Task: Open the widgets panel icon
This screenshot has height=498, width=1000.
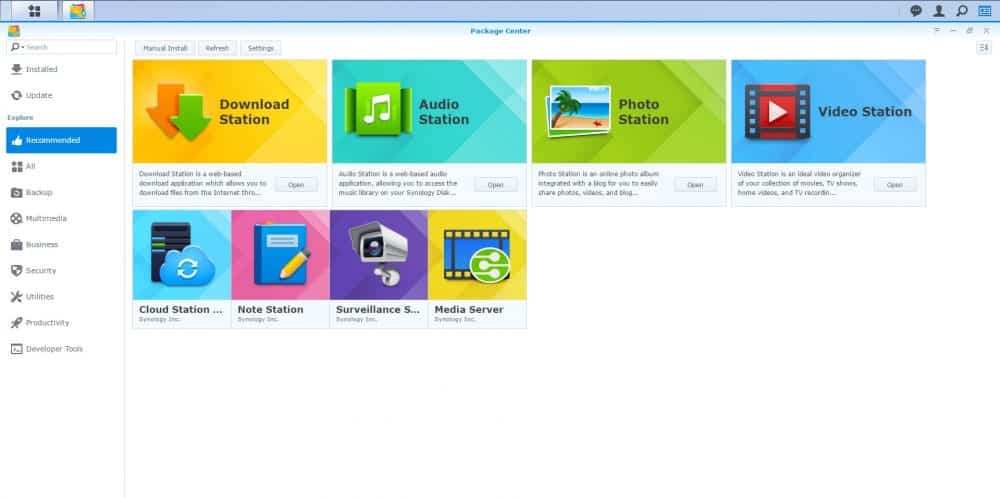Action: click(x=985, y=11)
